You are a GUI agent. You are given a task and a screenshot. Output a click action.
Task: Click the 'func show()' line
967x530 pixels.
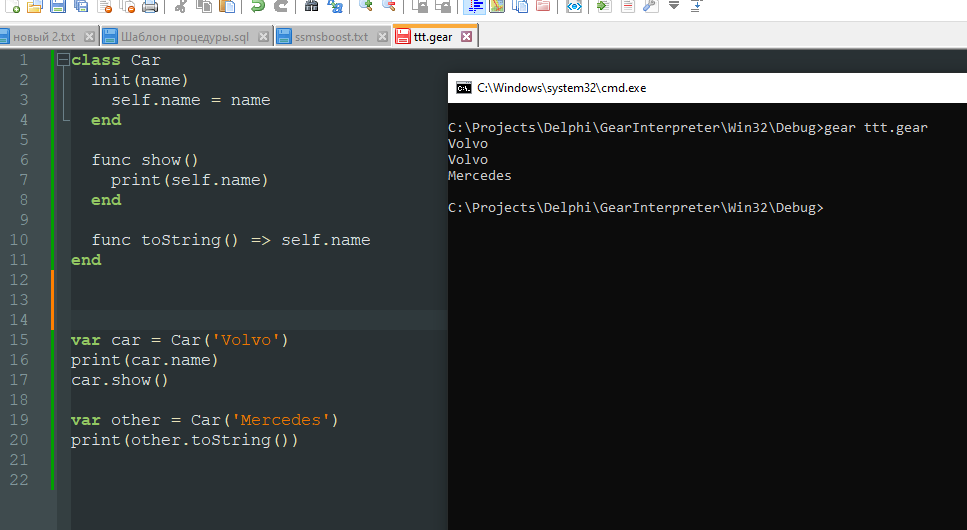click(145, 160)
